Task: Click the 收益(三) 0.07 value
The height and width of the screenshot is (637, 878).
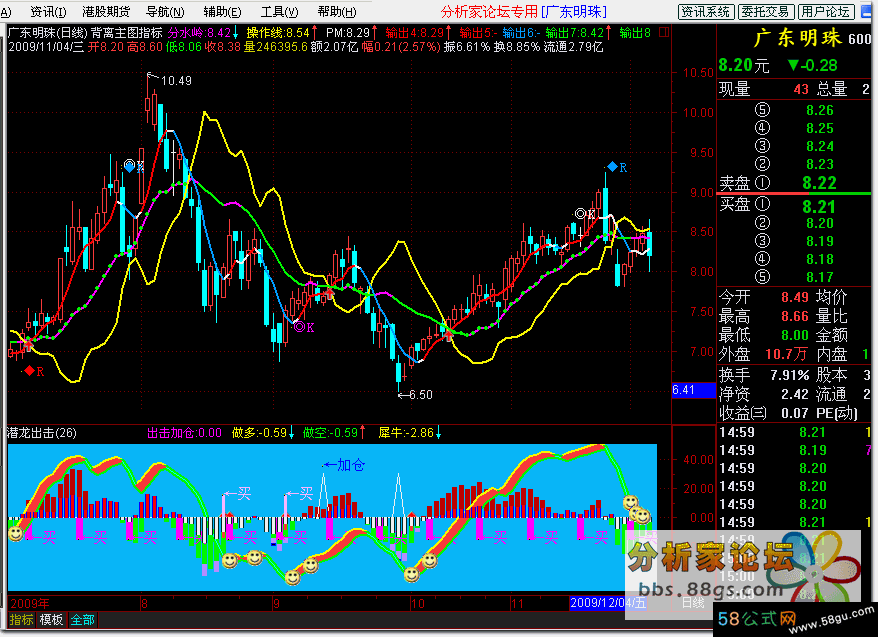Action: tap(795, 413)
